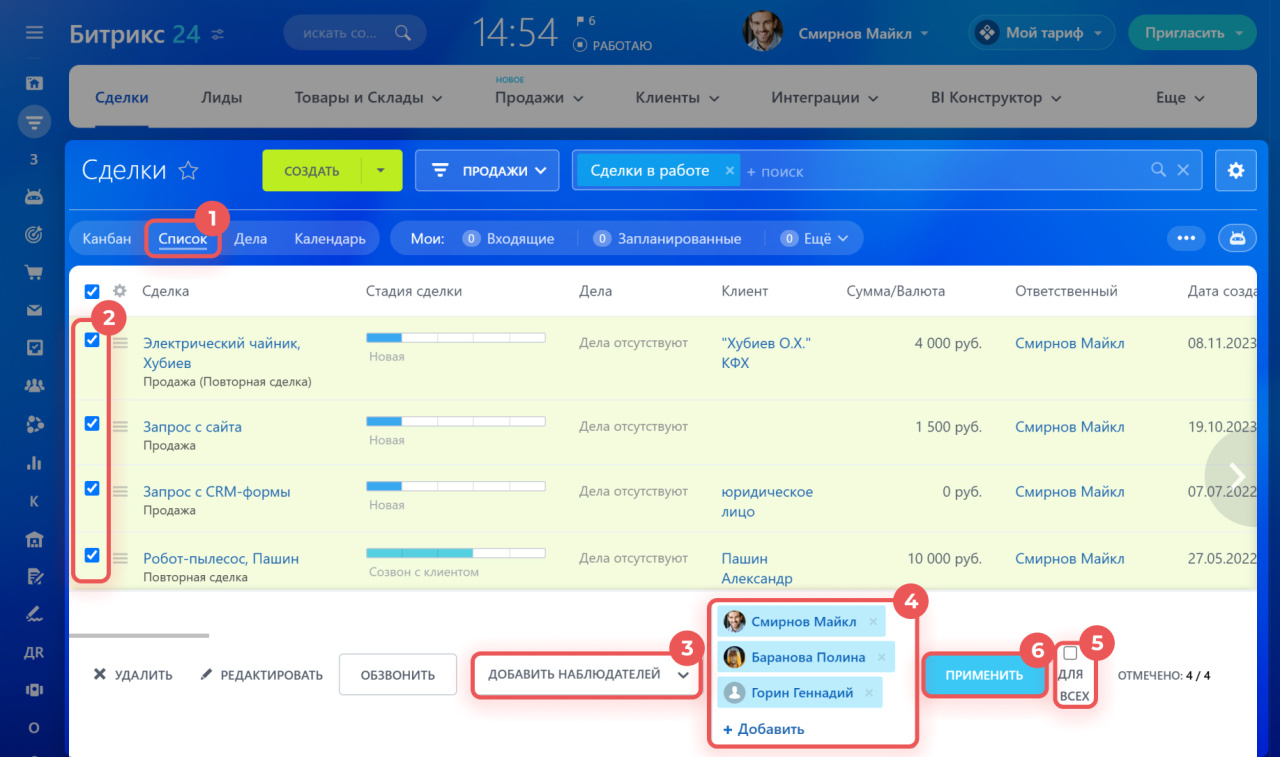Click the column settings gear in table header
This screenshot has width=1280, height=757.
click(x=120, y=291)
